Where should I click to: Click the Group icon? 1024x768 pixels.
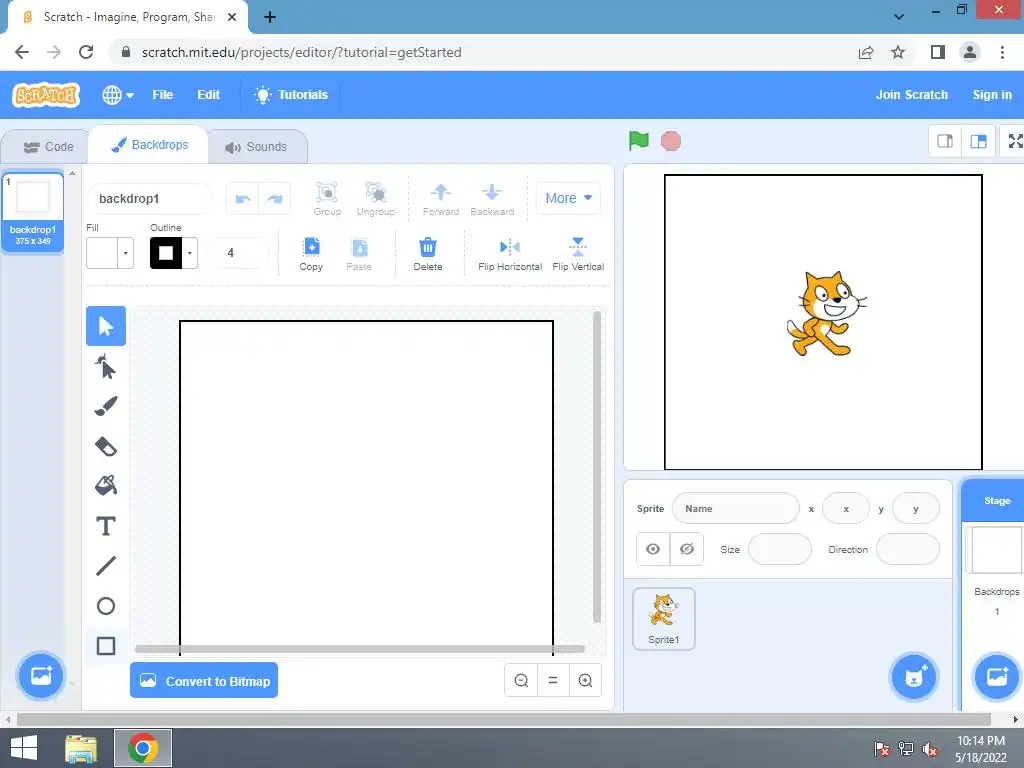pyautogui.click(x=327, y=199)
